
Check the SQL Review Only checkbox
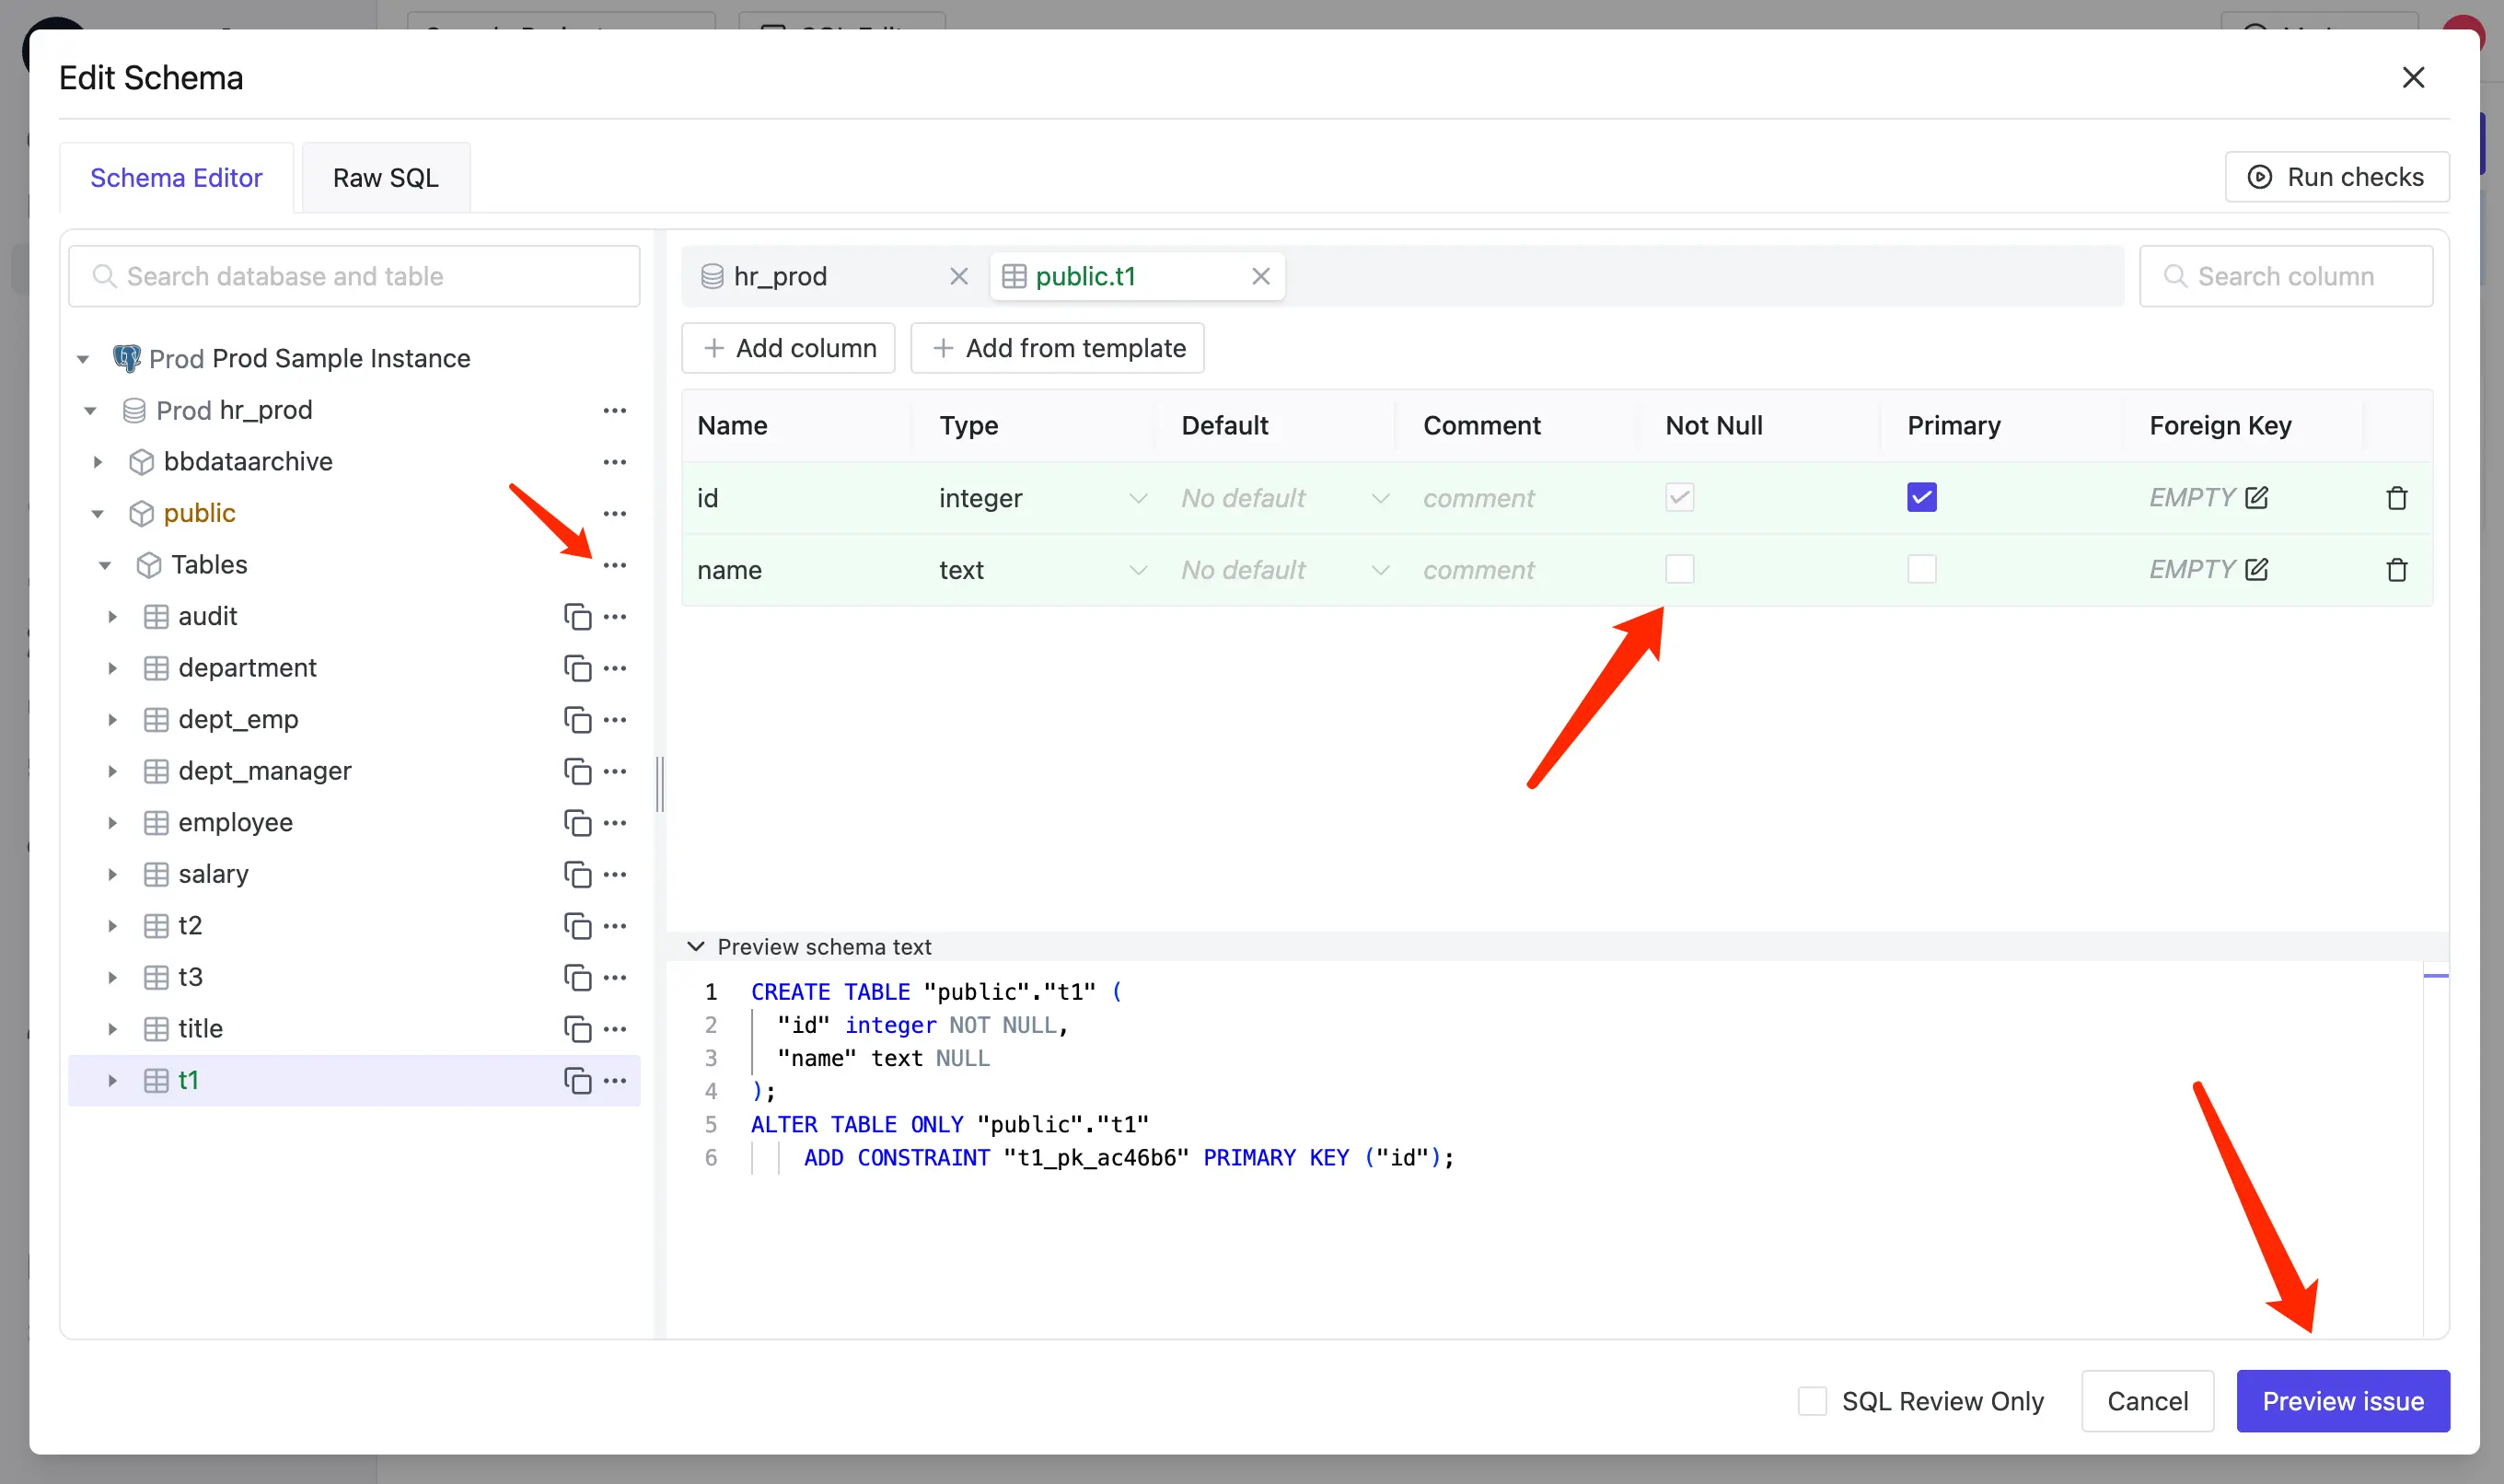point(1810,1397)
